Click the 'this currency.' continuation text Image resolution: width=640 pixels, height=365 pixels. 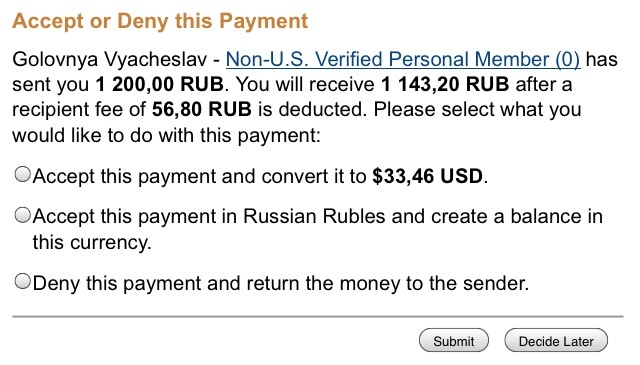92,243
